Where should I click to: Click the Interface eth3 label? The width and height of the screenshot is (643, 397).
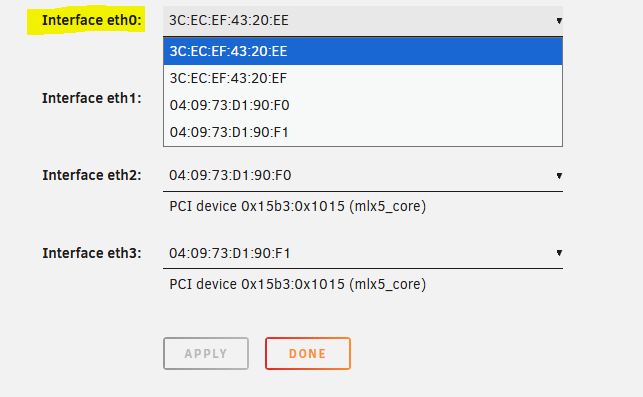[x=91, y=253]
